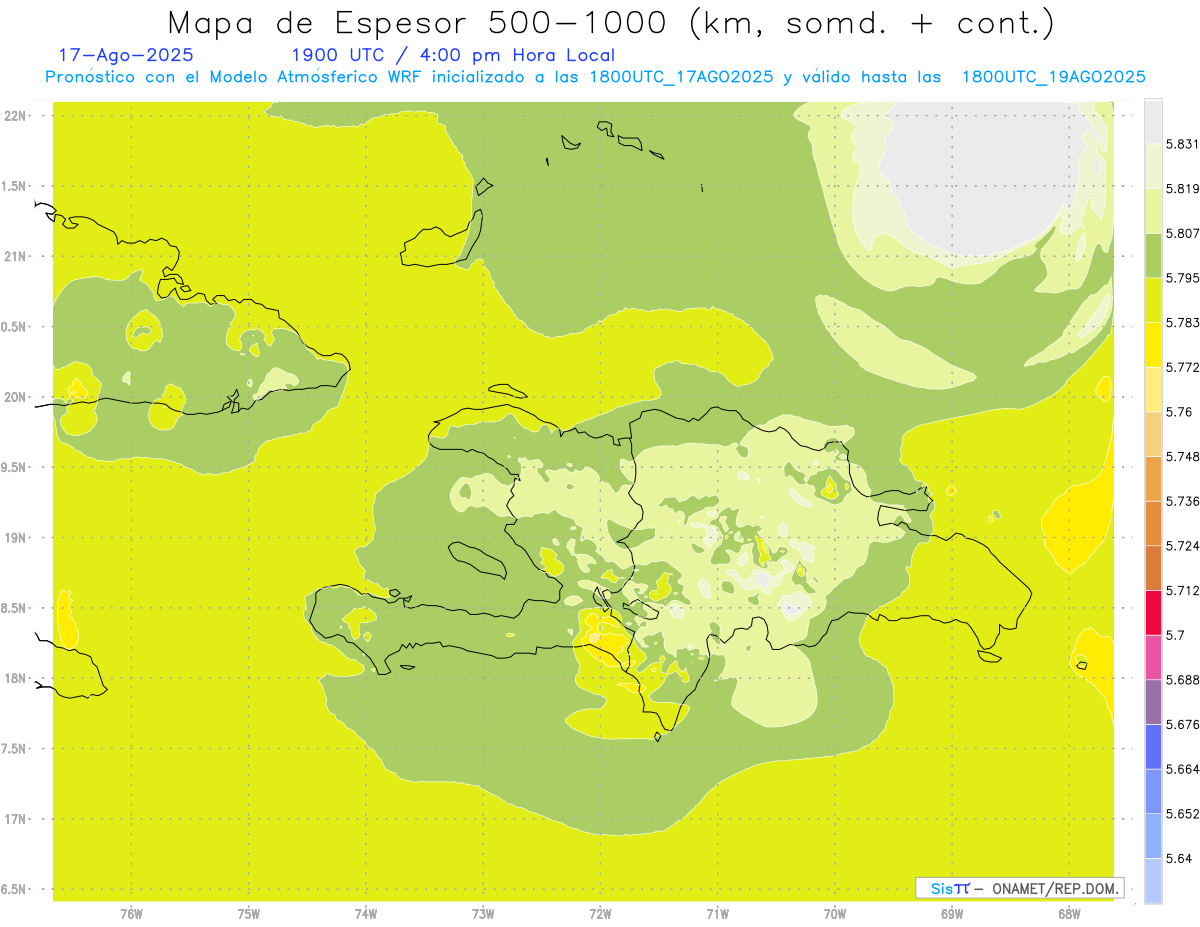The width and height of the screenshot is (1200, 927).
Task: Click the '18N' latitude label
Action: coord(14,678)
